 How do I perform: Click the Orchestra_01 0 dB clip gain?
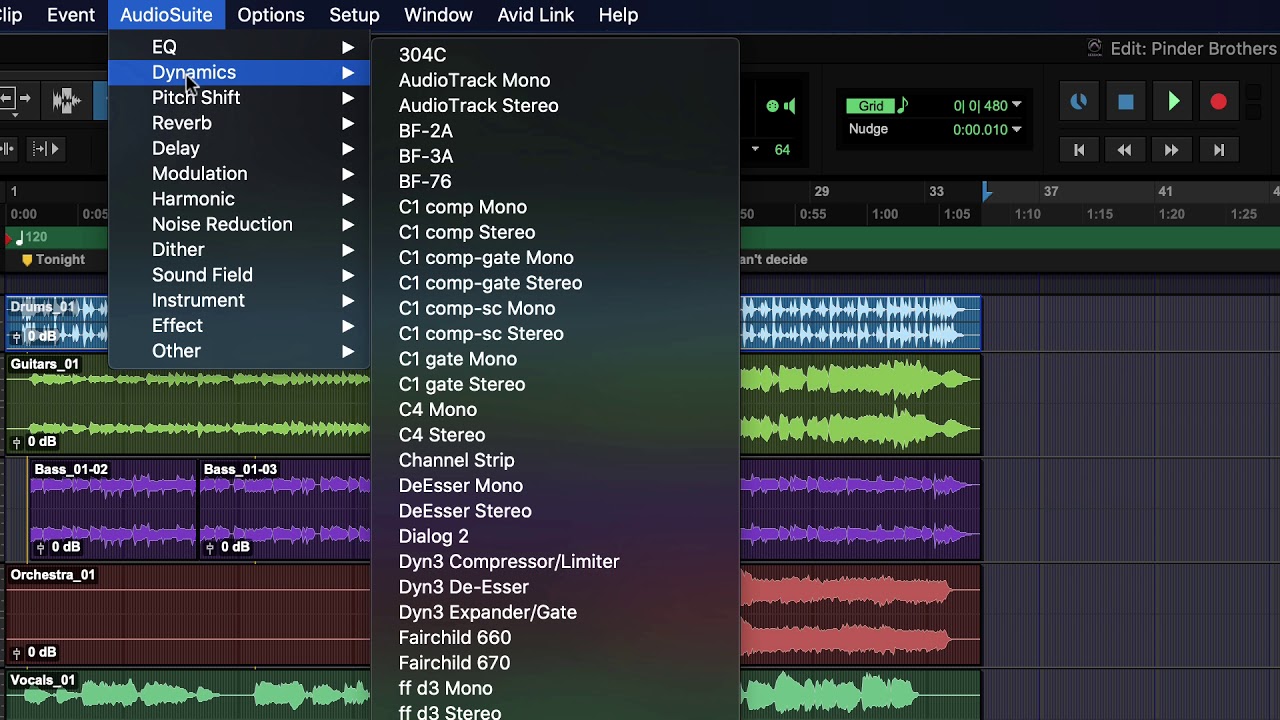tap(34, 652)
